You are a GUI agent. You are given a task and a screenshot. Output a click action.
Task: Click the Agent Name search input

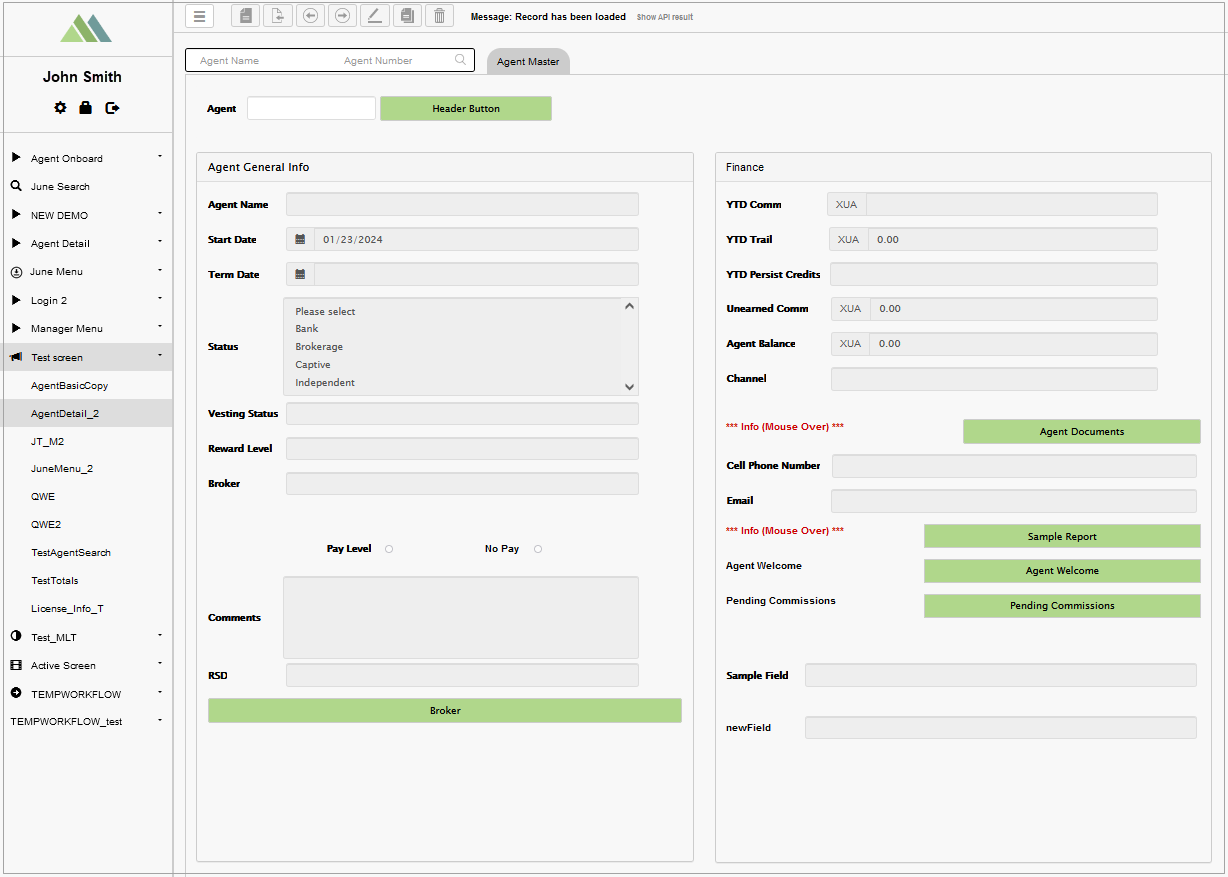click(260, 61)
